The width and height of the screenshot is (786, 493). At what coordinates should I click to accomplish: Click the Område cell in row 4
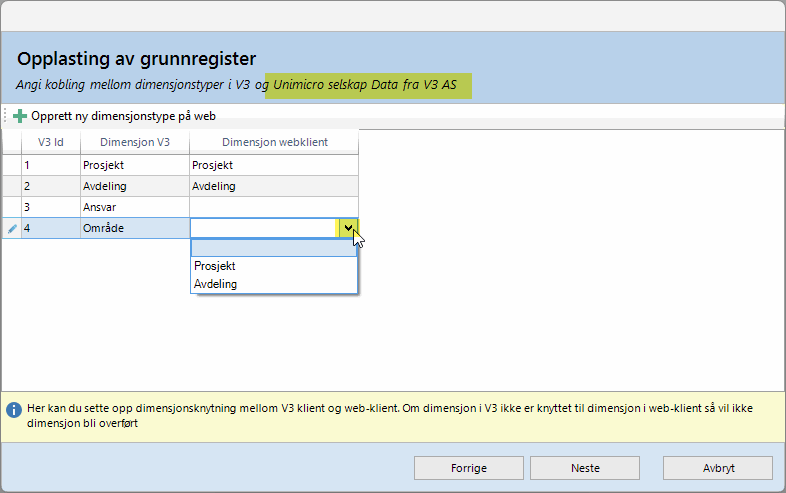point(134,229)
